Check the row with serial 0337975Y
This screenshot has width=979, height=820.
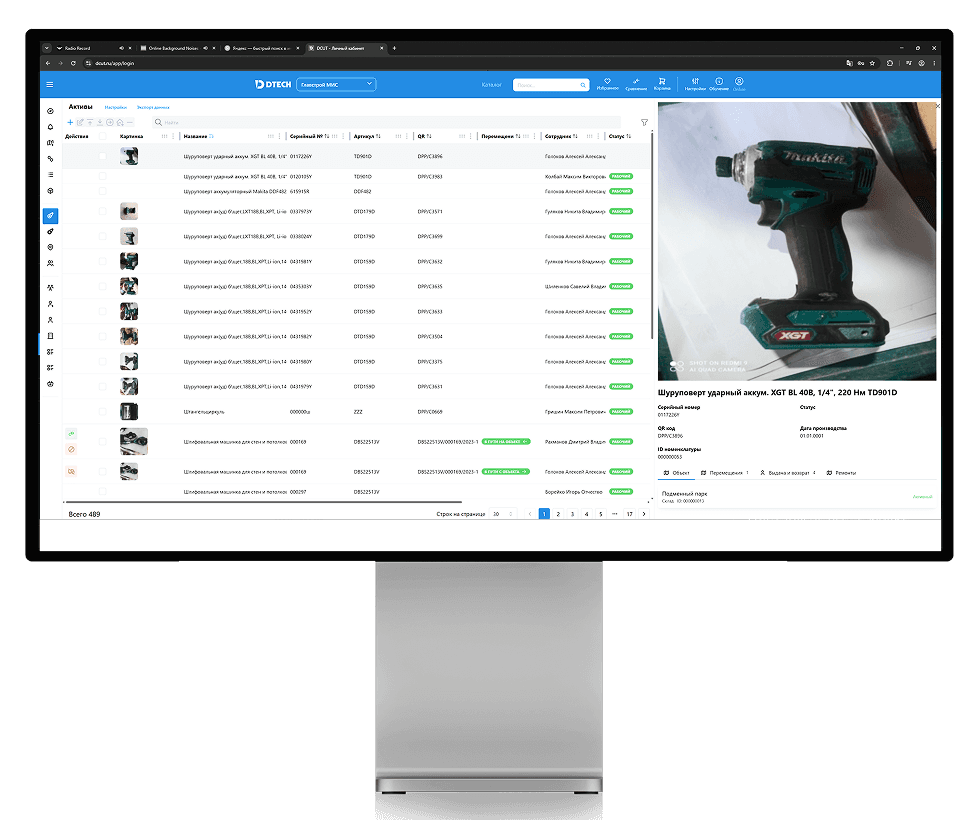point(102,212)
